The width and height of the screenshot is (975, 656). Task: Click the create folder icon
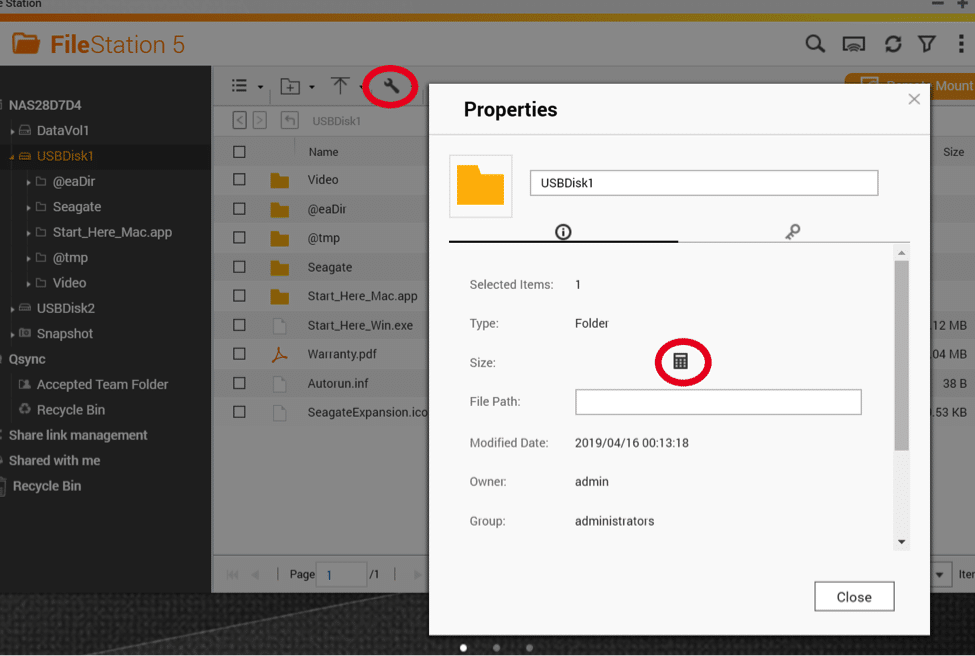pos(290,86)
